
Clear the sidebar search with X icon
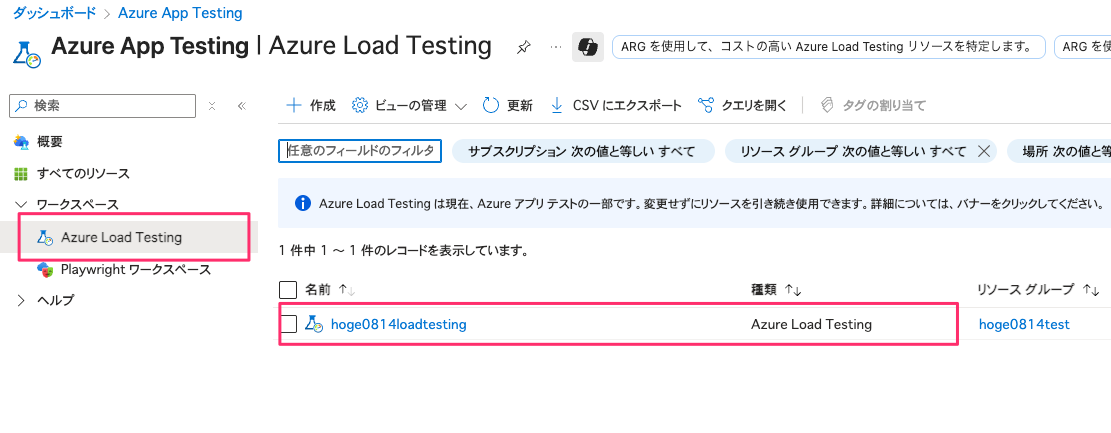coord(212,106)
